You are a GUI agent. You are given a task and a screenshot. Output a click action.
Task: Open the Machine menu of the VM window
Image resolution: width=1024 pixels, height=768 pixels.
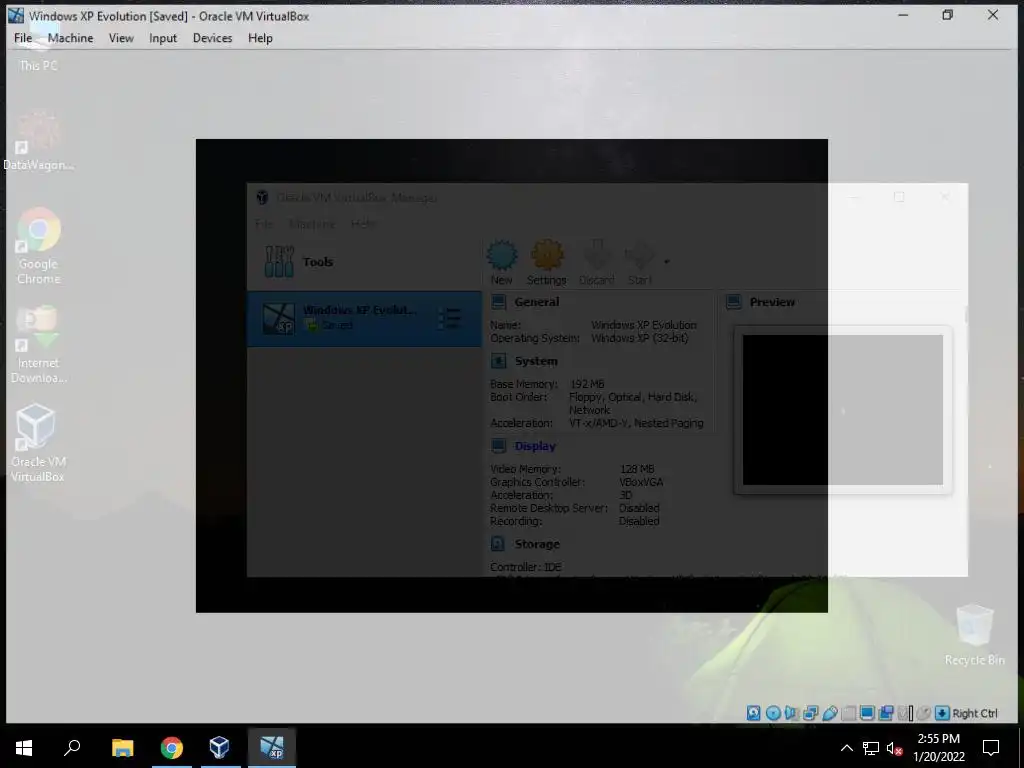coord(71,38)
